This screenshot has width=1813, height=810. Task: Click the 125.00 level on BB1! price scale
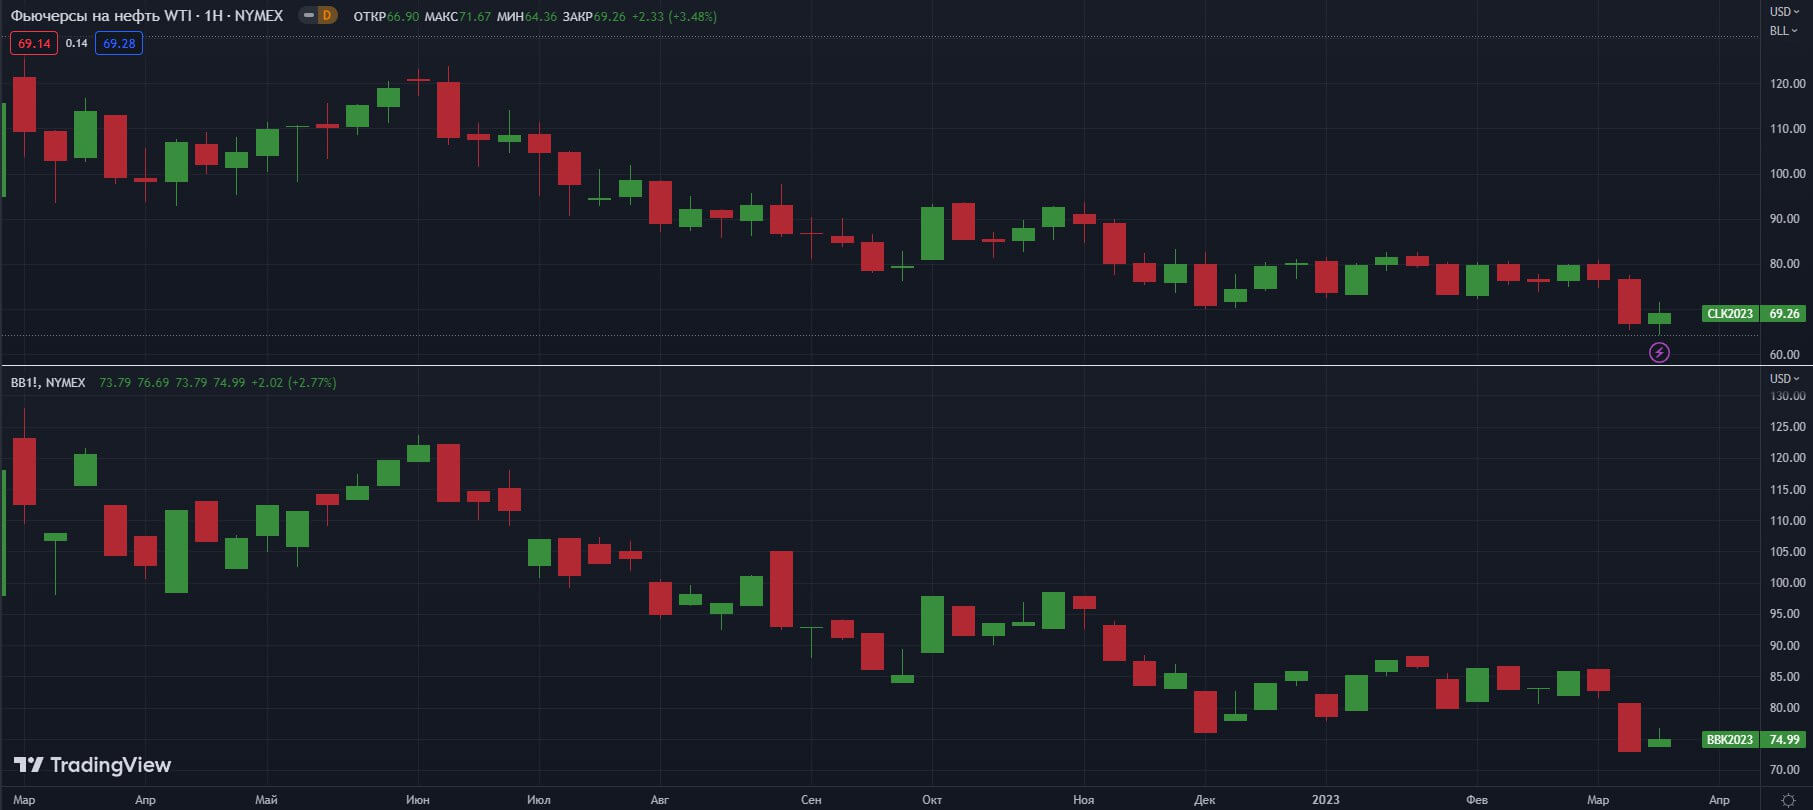(1787, 427)
